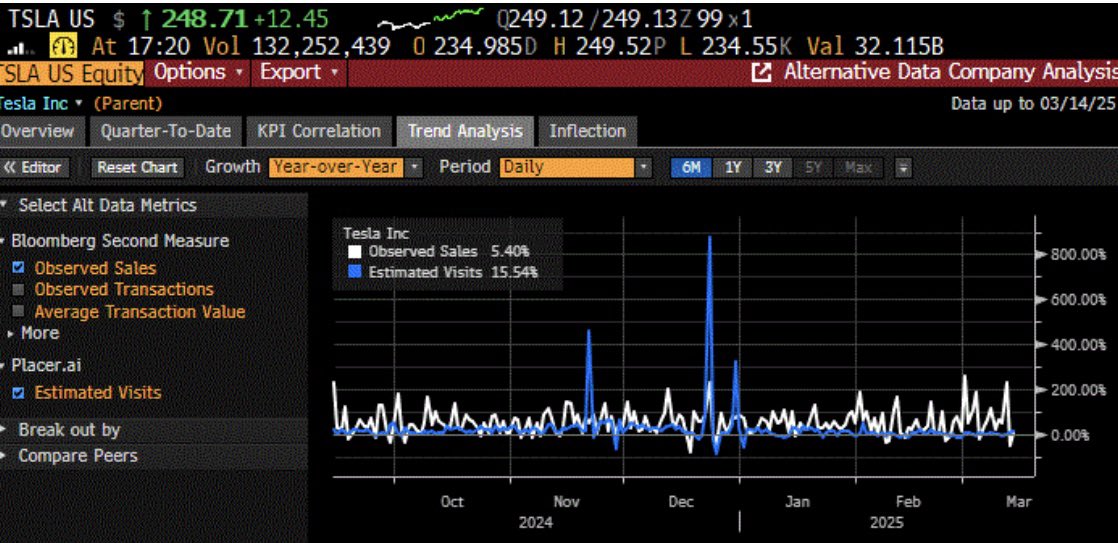The width and height of the screenshot is (1118, 543).
Task: Select the 5Y time range
Action: point(814,167)
